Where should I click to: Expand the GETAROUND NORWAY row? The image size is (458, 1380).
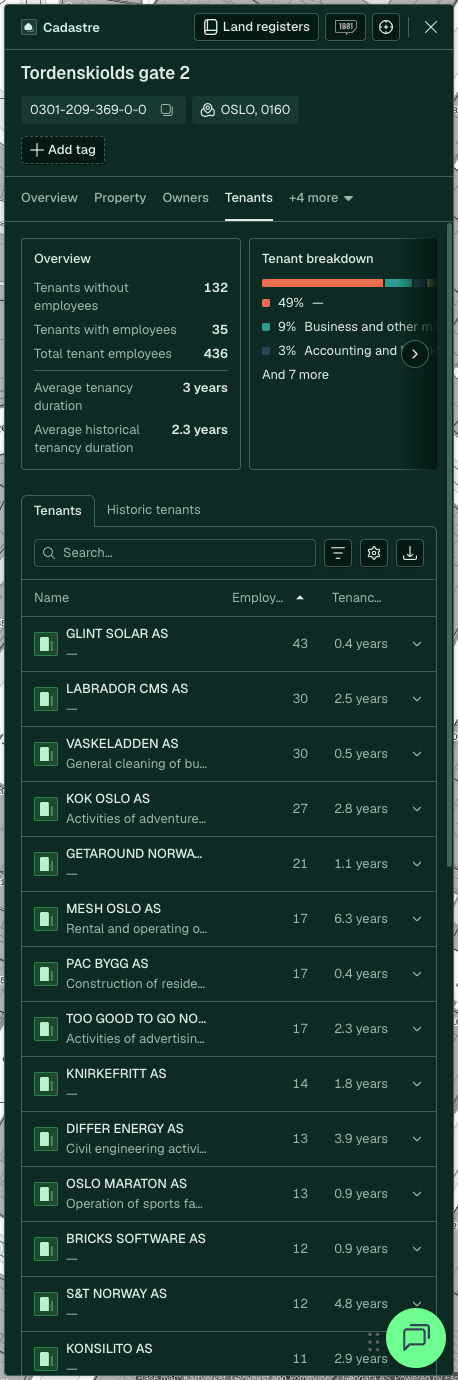(417, 864)
